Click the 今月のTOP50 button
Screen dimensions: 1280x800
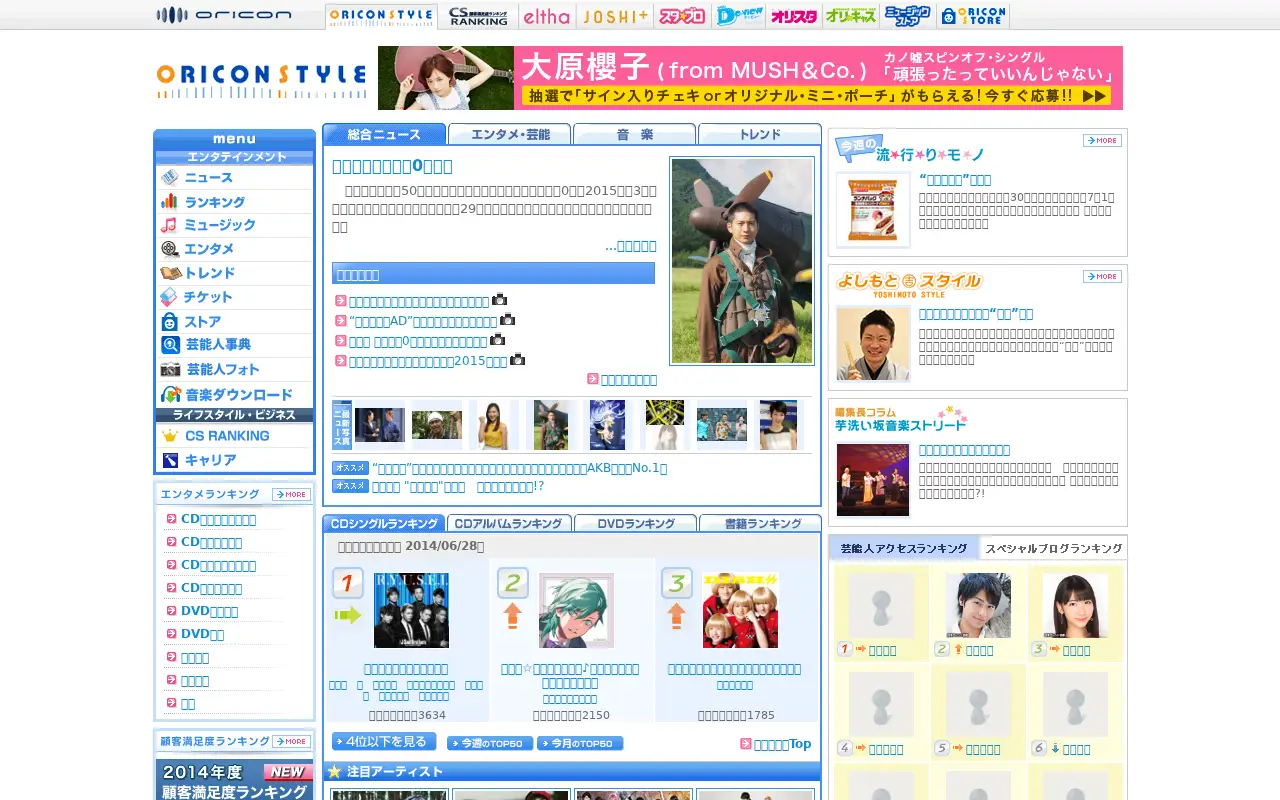pyautogui.click(x=580, y=743)
